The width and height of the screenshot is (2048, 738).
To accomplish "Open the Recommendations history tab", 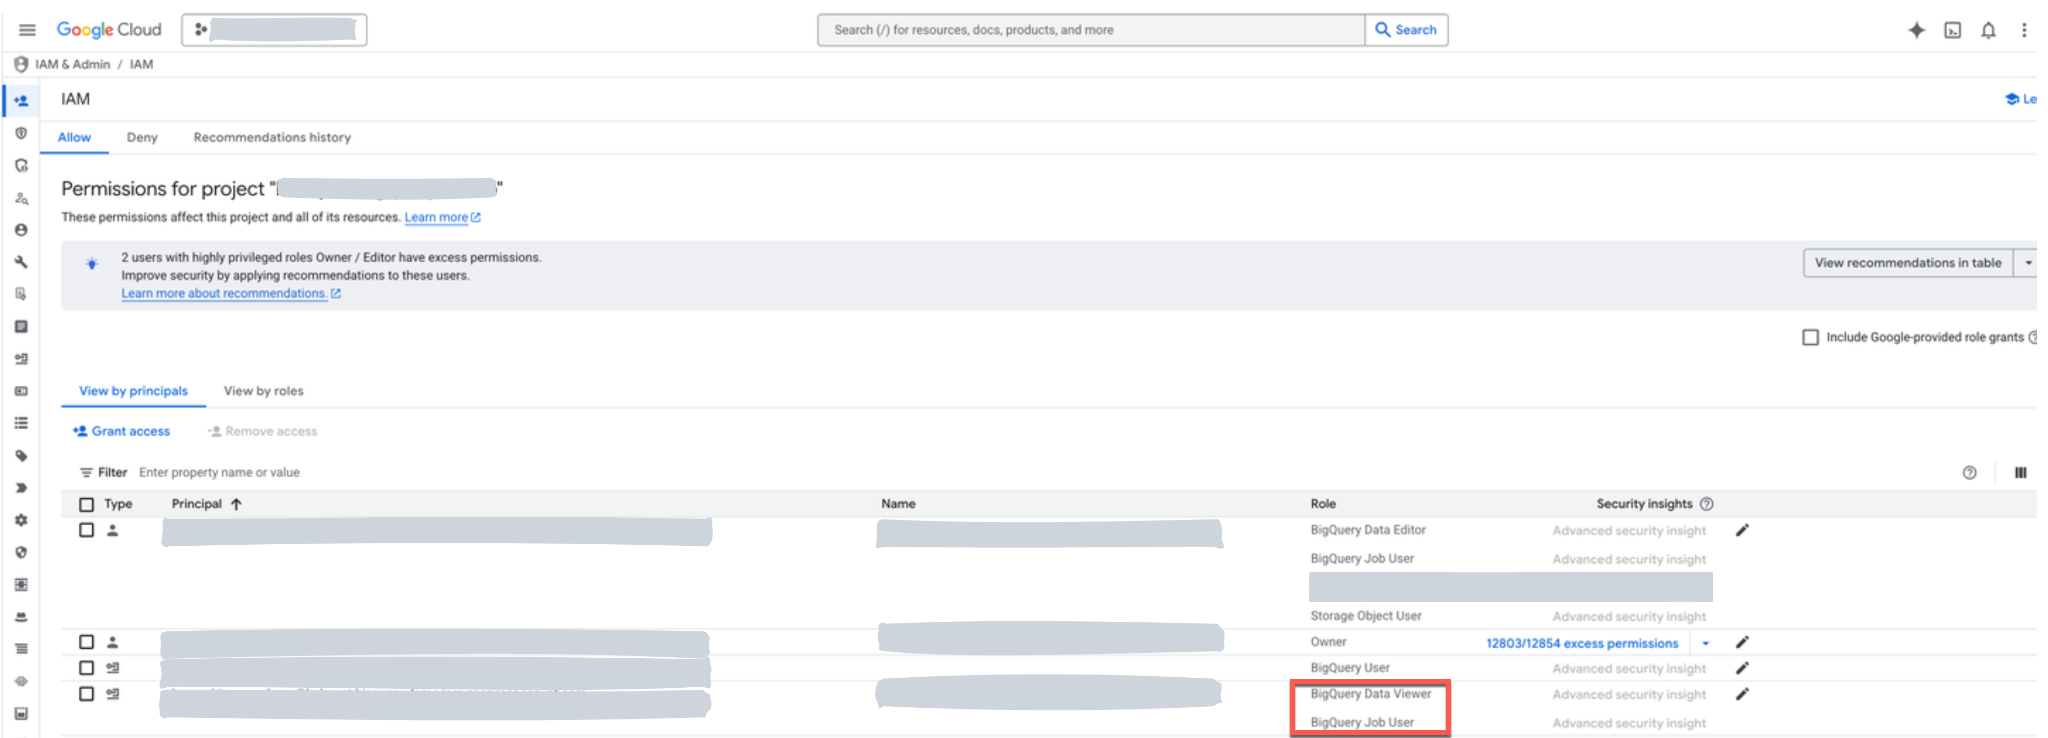I will click(272, 138).
